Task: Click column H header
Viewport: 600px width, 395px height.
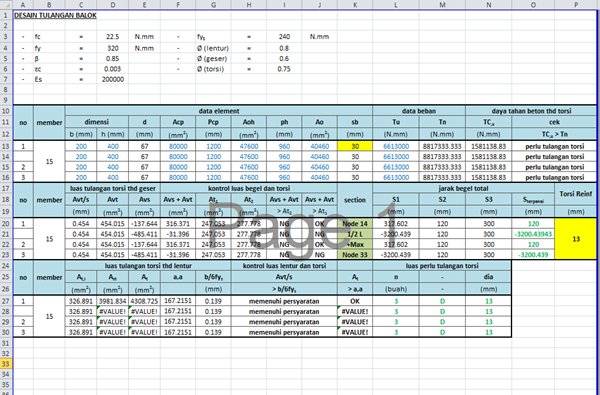Action: point(249,5)
